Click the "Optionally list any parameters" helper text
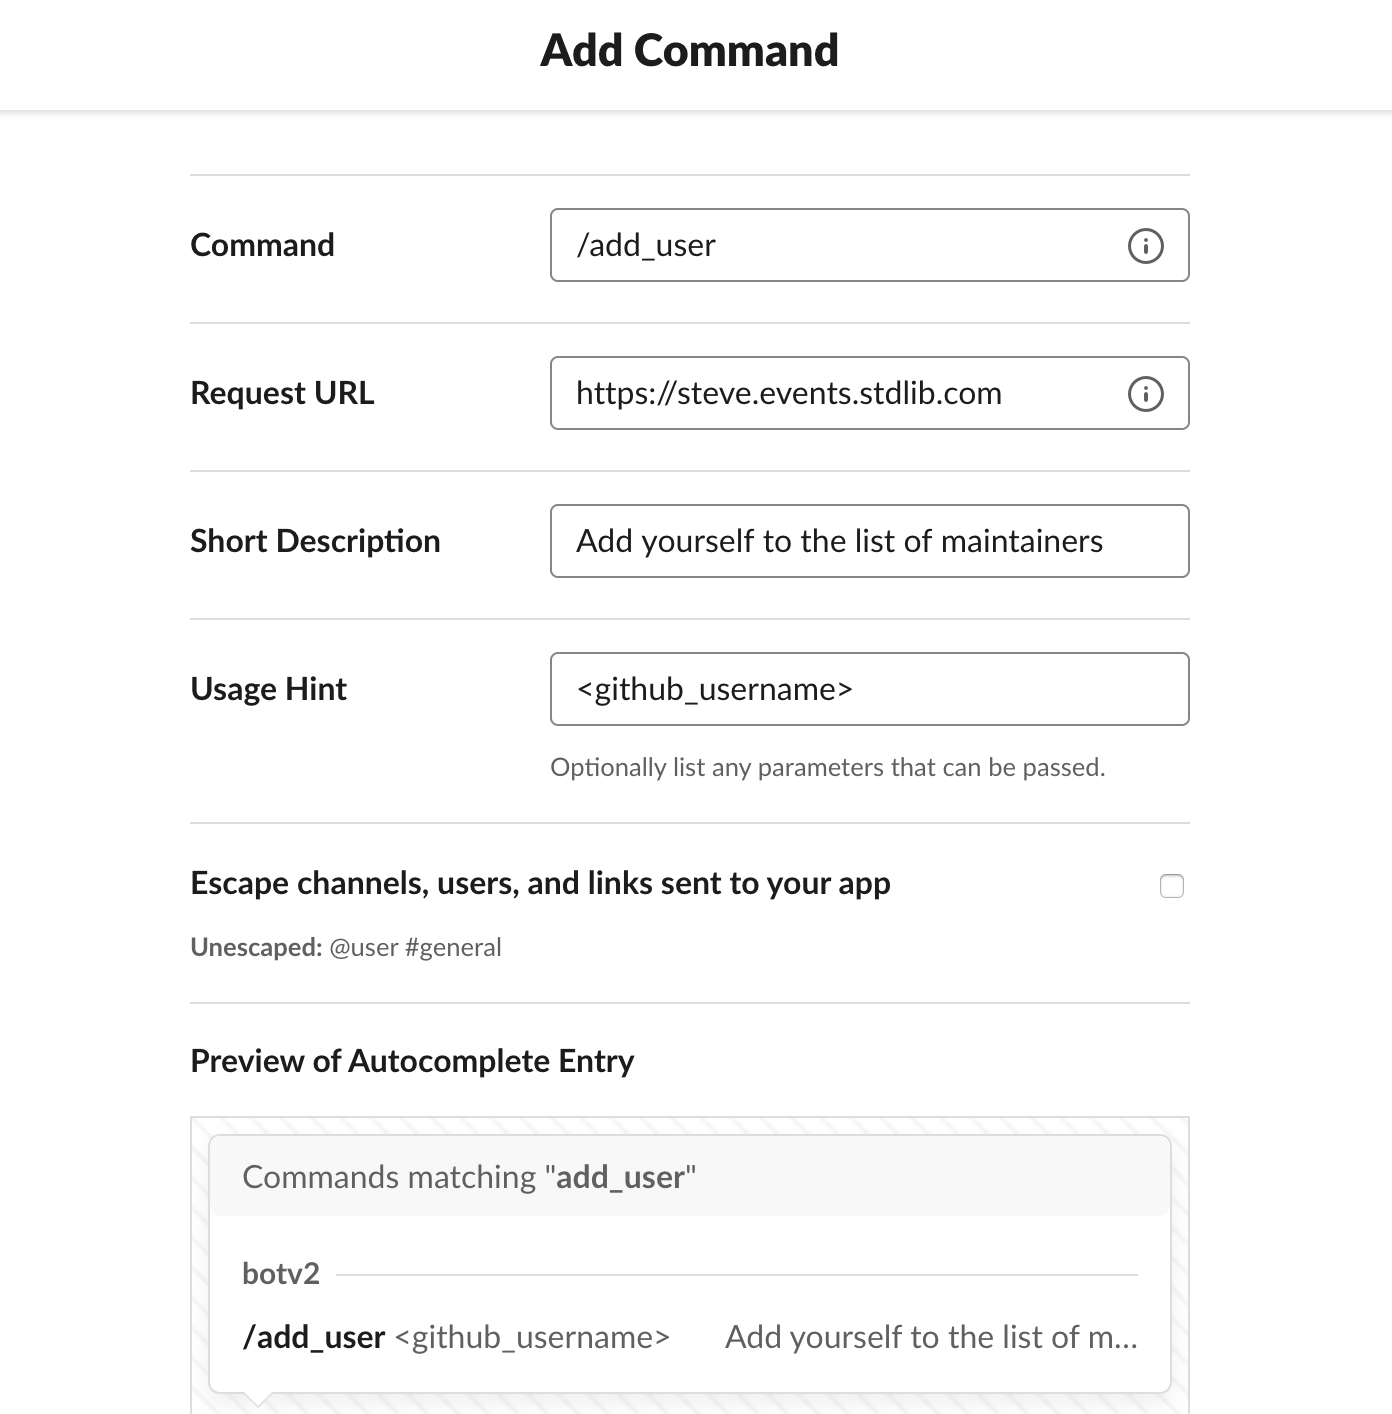 tap(827, 767)
